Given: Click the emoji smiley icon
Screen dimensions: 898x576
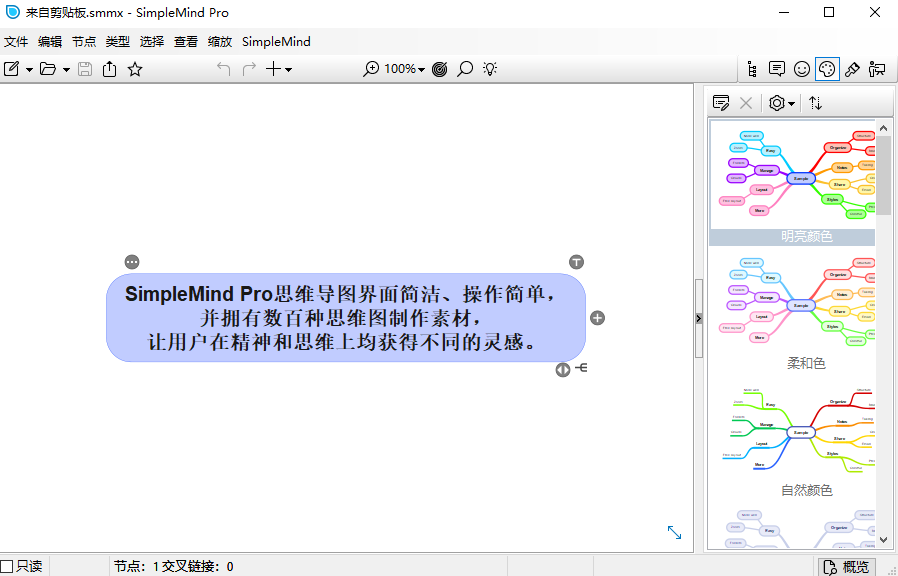Looking at the screenshot, I should click(x=802, y=68).
